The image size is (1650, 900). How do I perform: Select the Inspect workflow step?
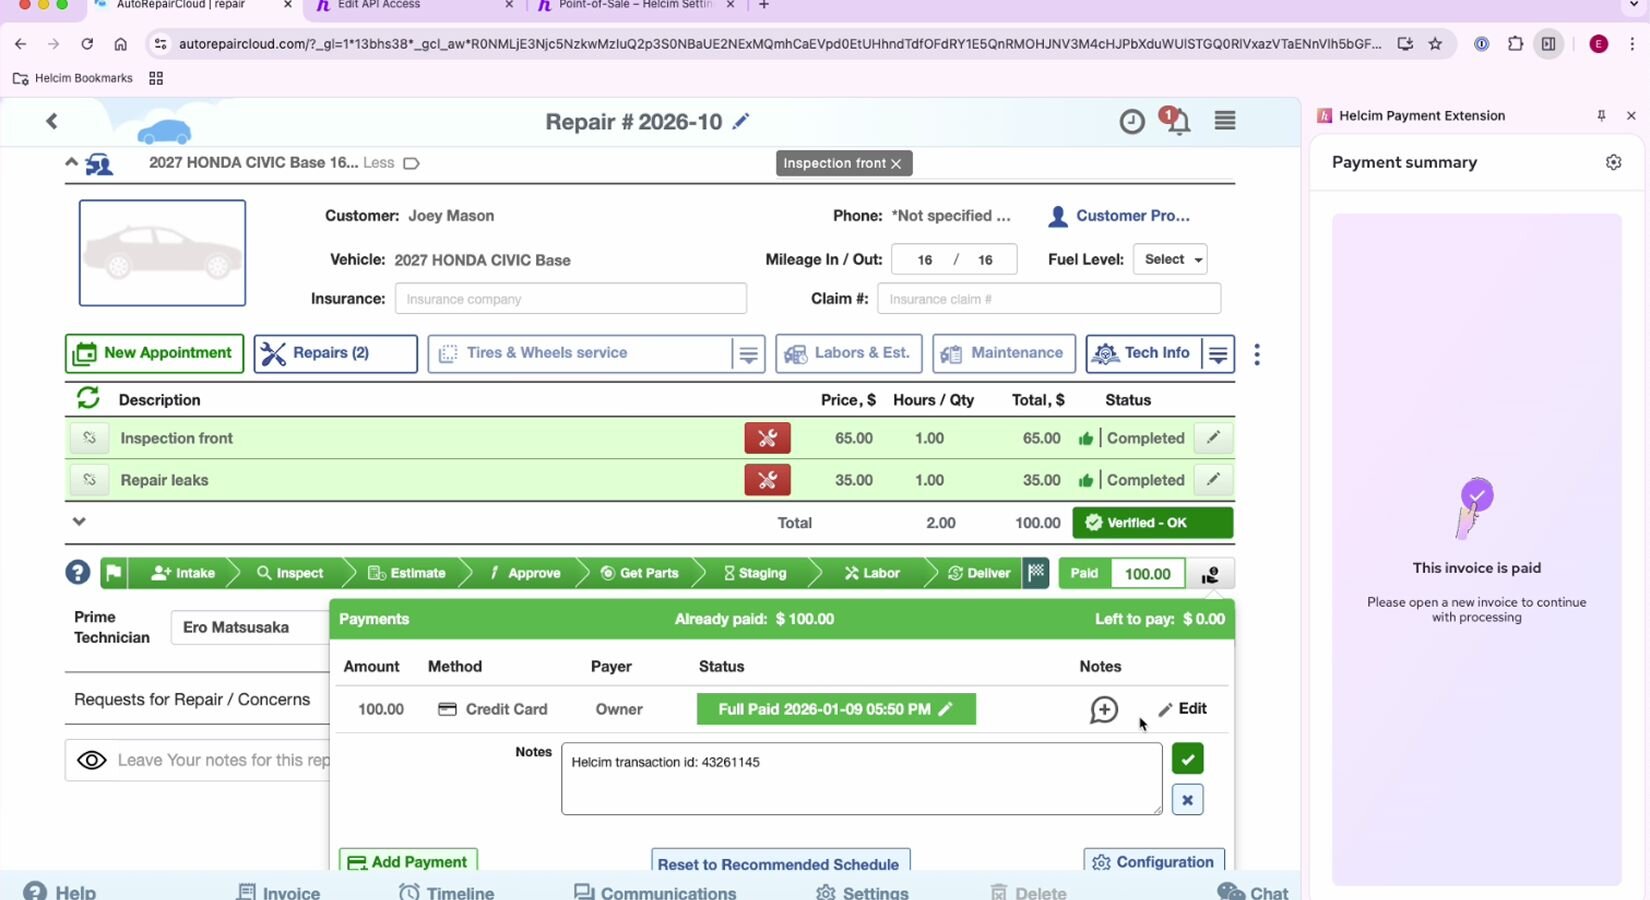pos(290,573)
